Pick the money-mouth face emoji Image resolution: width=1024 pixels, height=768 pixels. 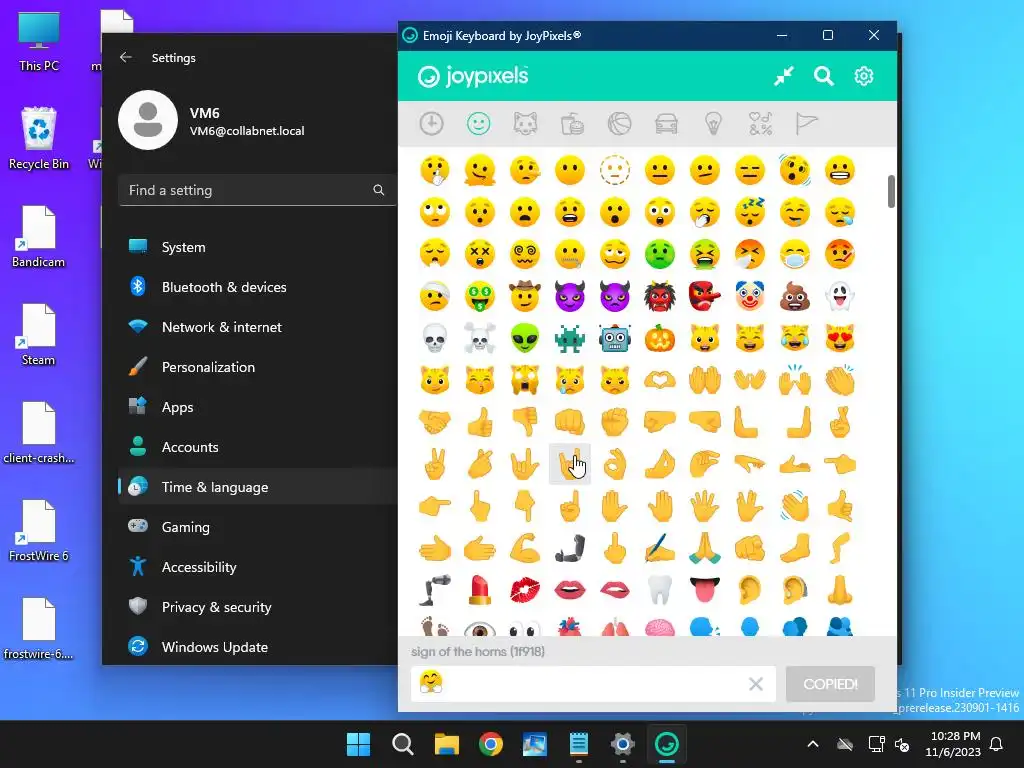(x=480, y=296)
